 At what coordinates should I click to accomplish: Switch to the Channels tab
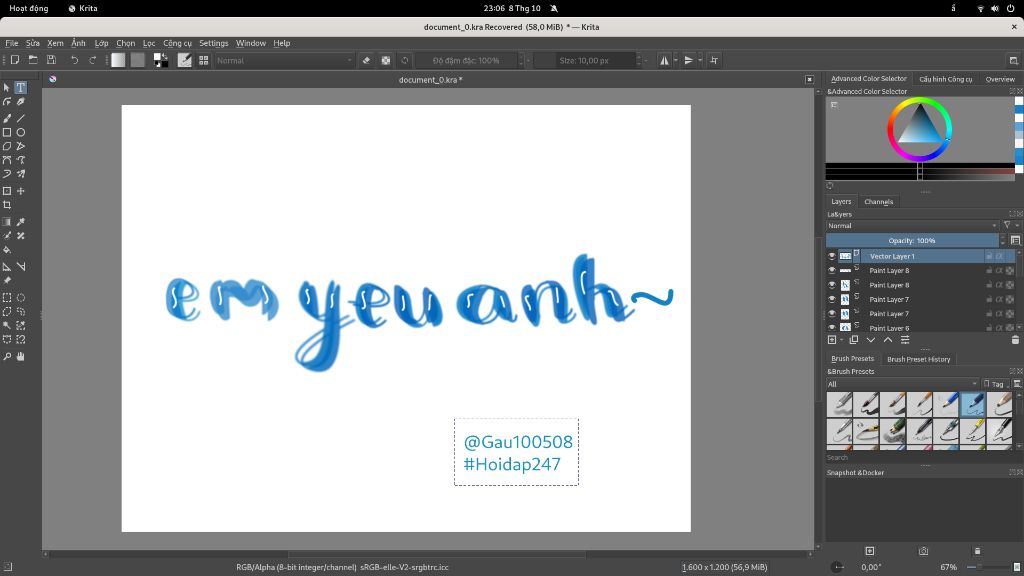(878, 201)
